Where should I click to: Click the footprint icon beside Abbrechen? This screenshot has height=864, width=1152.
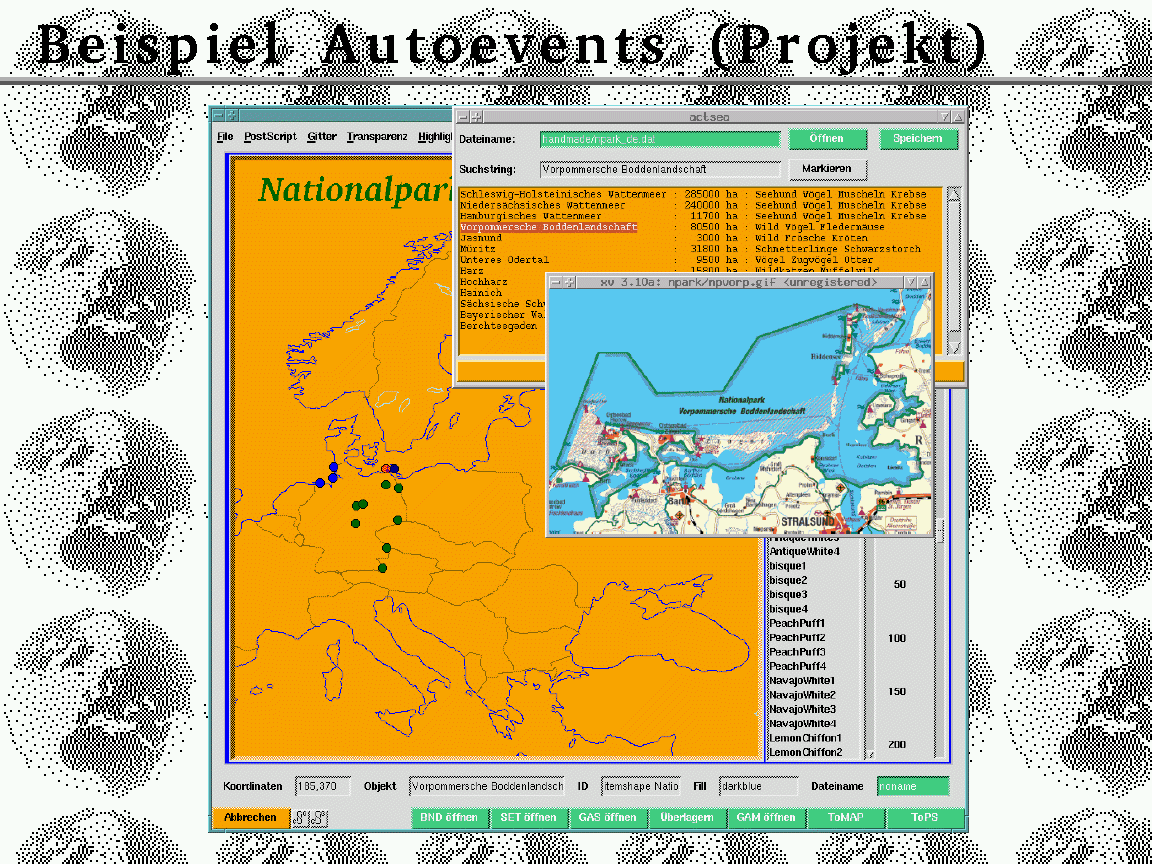pyautogui.click(x=310, y=818)
